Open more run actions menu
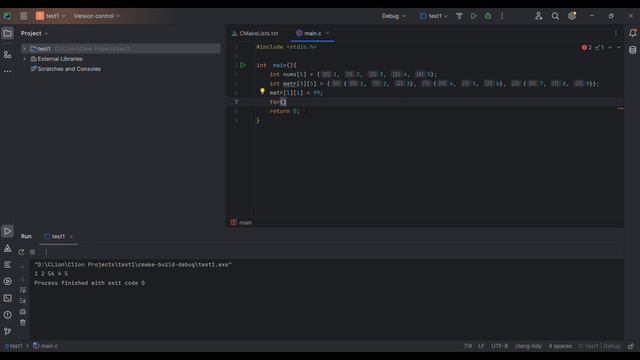Screen dimensions: 640x360 tap(502, 16)
